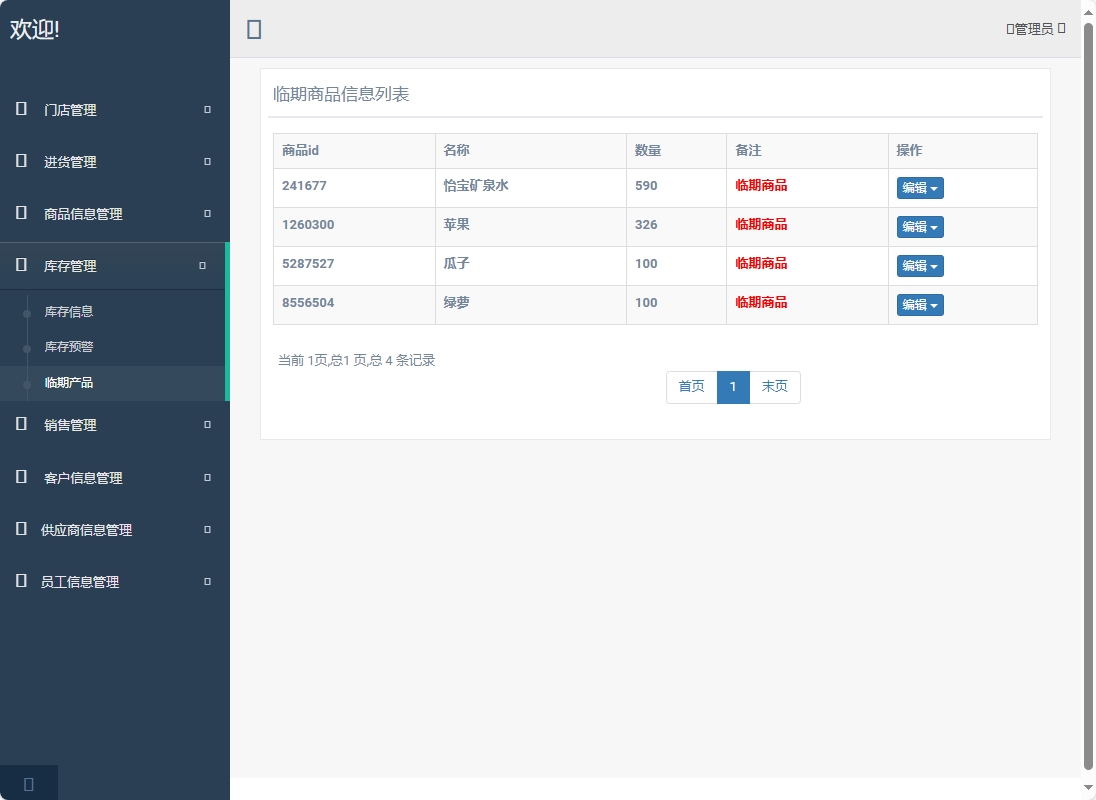Open the 编辑 dropdown for 绿萝
Viewport: 1096px width, 800px height.
[x=919, y=304]
